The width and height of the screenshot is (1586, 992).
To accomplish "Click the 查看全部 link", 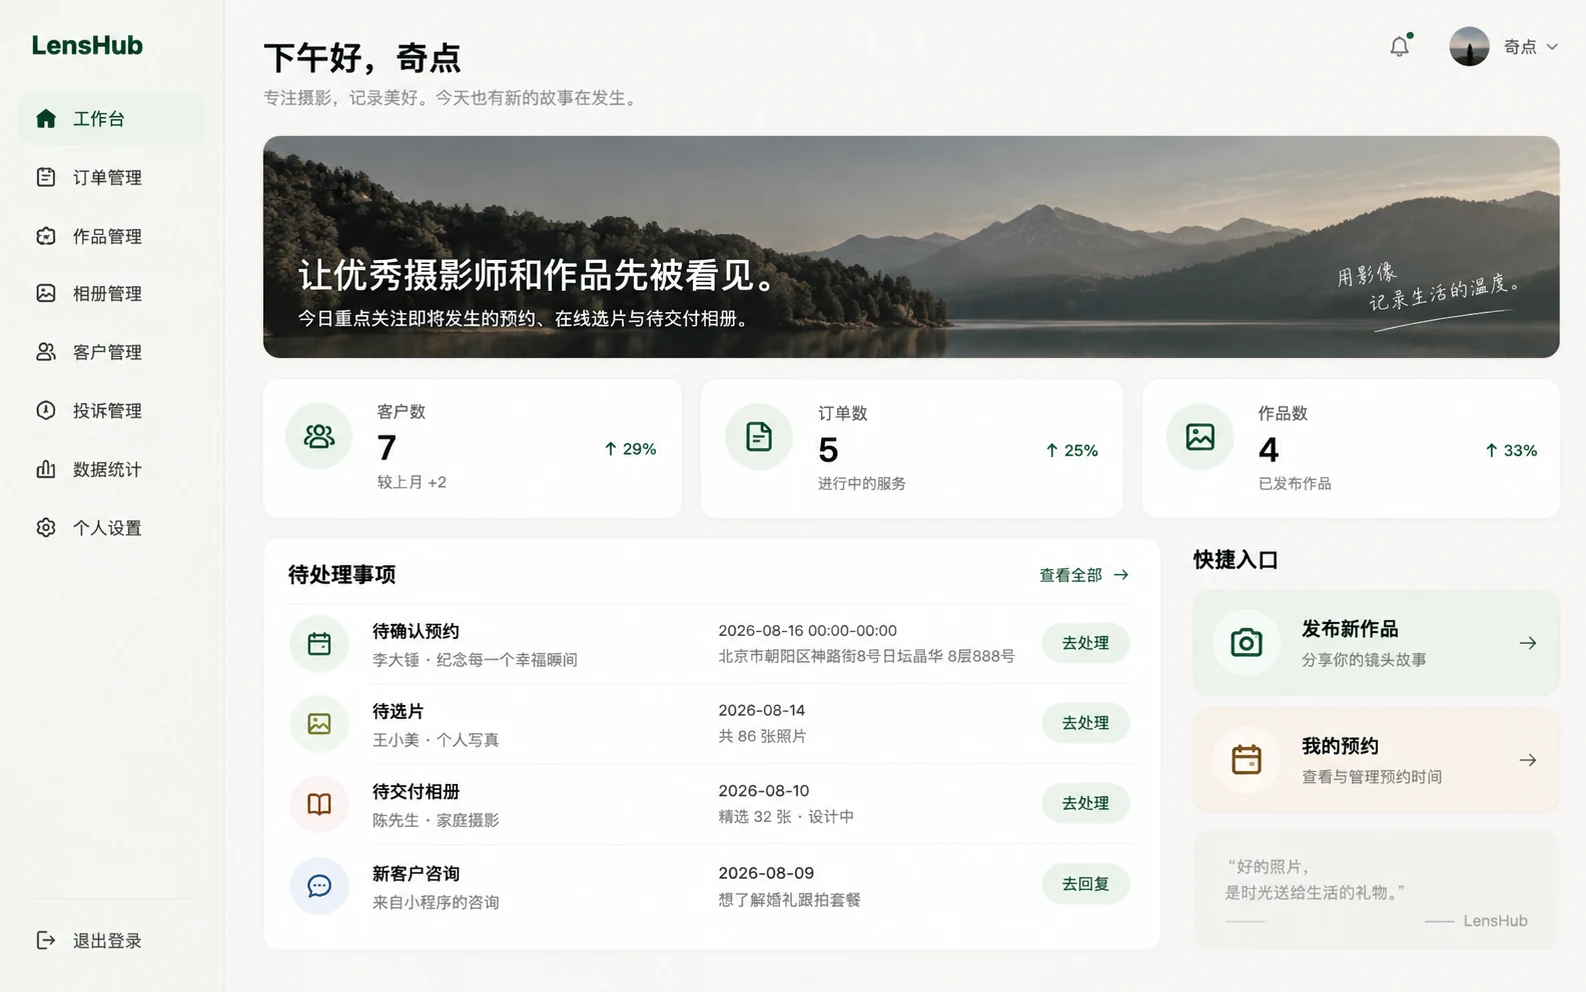I will pos(1084,575).
